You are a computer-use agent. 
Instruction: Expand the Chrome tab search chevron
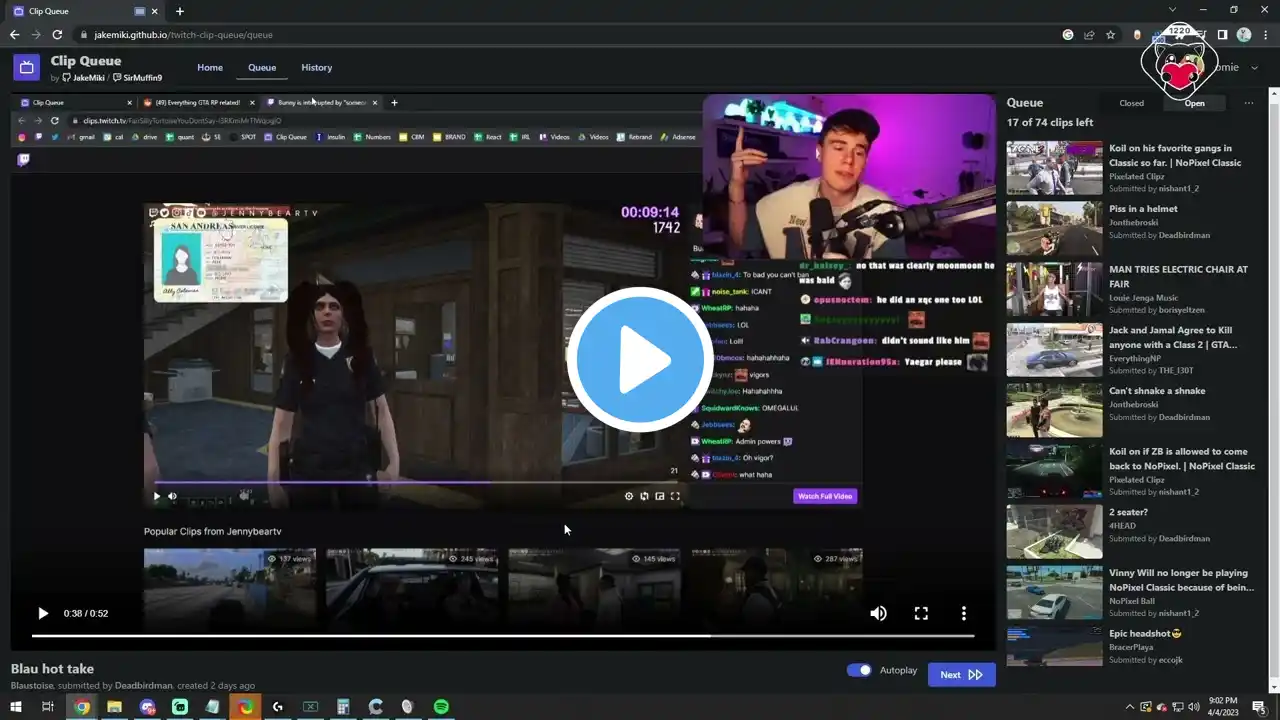pyautogui.click(x=1172, y=10)
